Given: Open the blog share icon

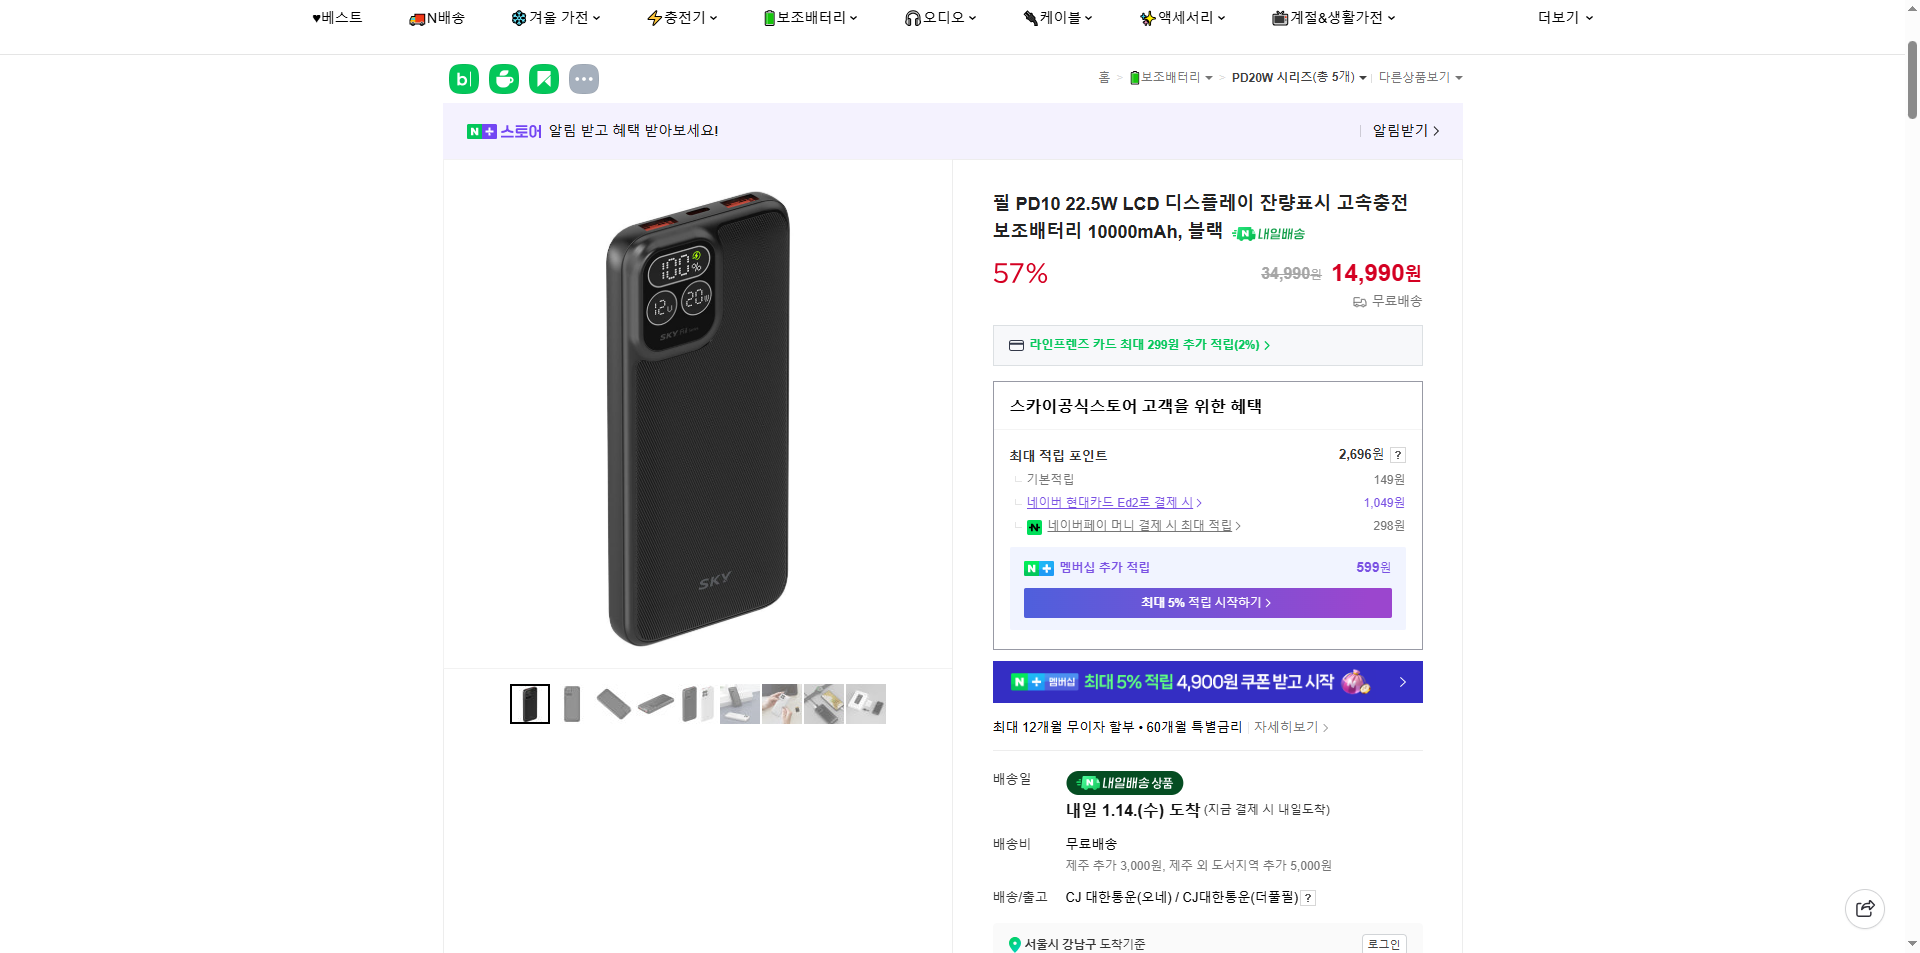Looking at the screenshot, I should 463,78.
